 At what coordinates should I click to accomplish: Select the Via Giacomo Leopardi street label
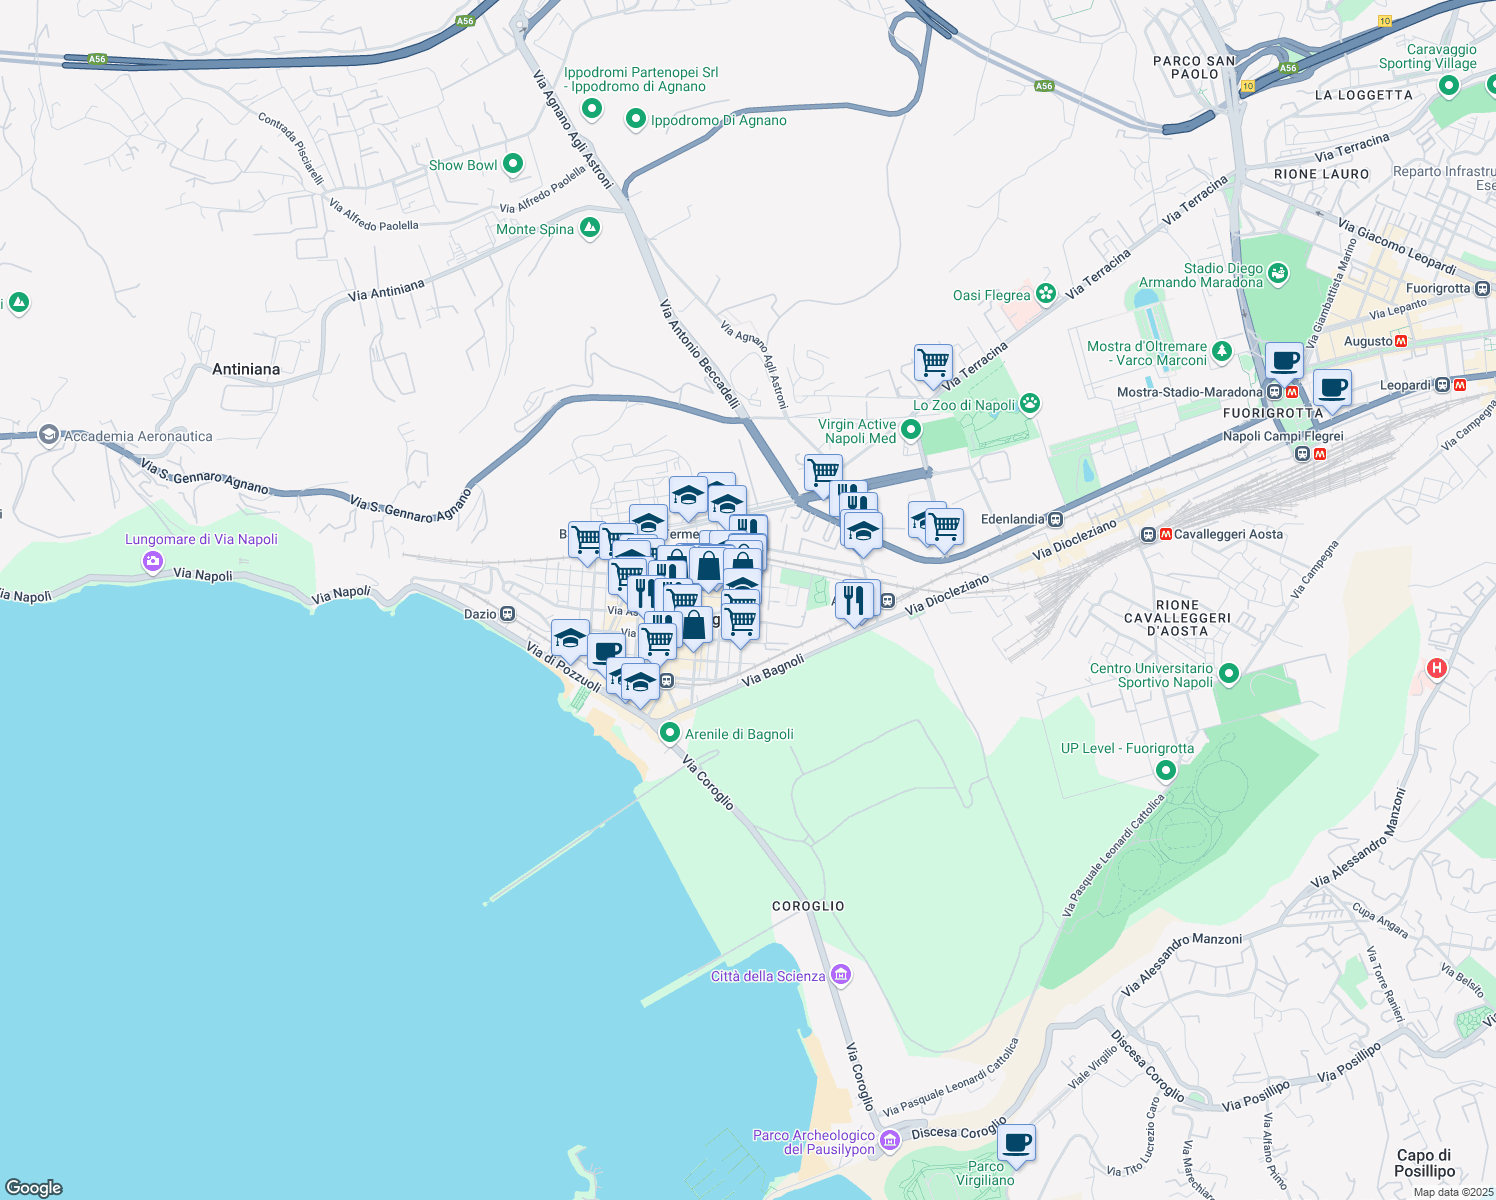[1397, 246]
